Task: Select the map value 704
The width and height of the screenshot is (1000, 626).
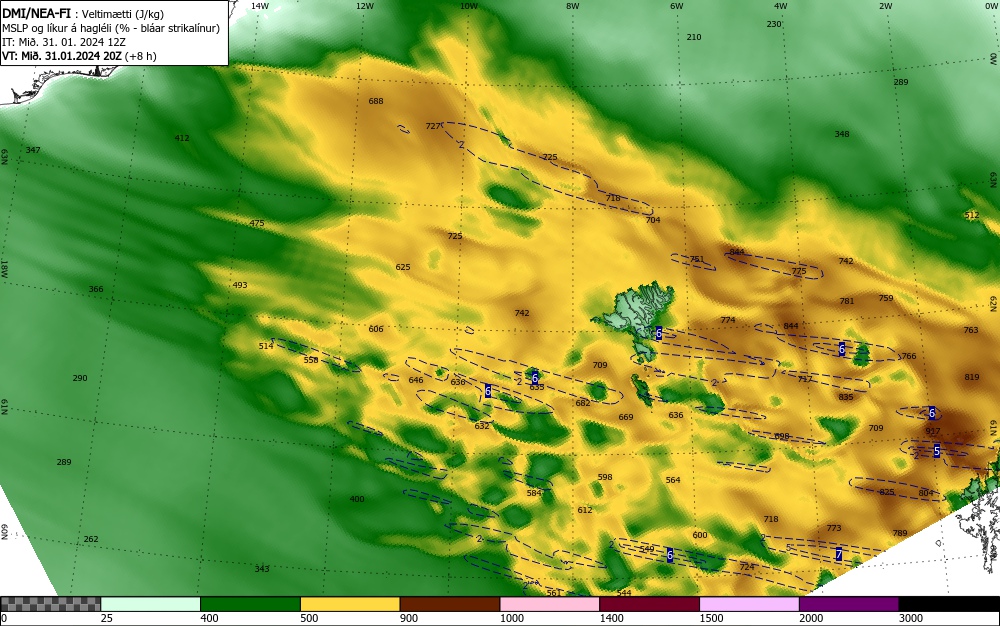Action: click(x=653, y=220)
